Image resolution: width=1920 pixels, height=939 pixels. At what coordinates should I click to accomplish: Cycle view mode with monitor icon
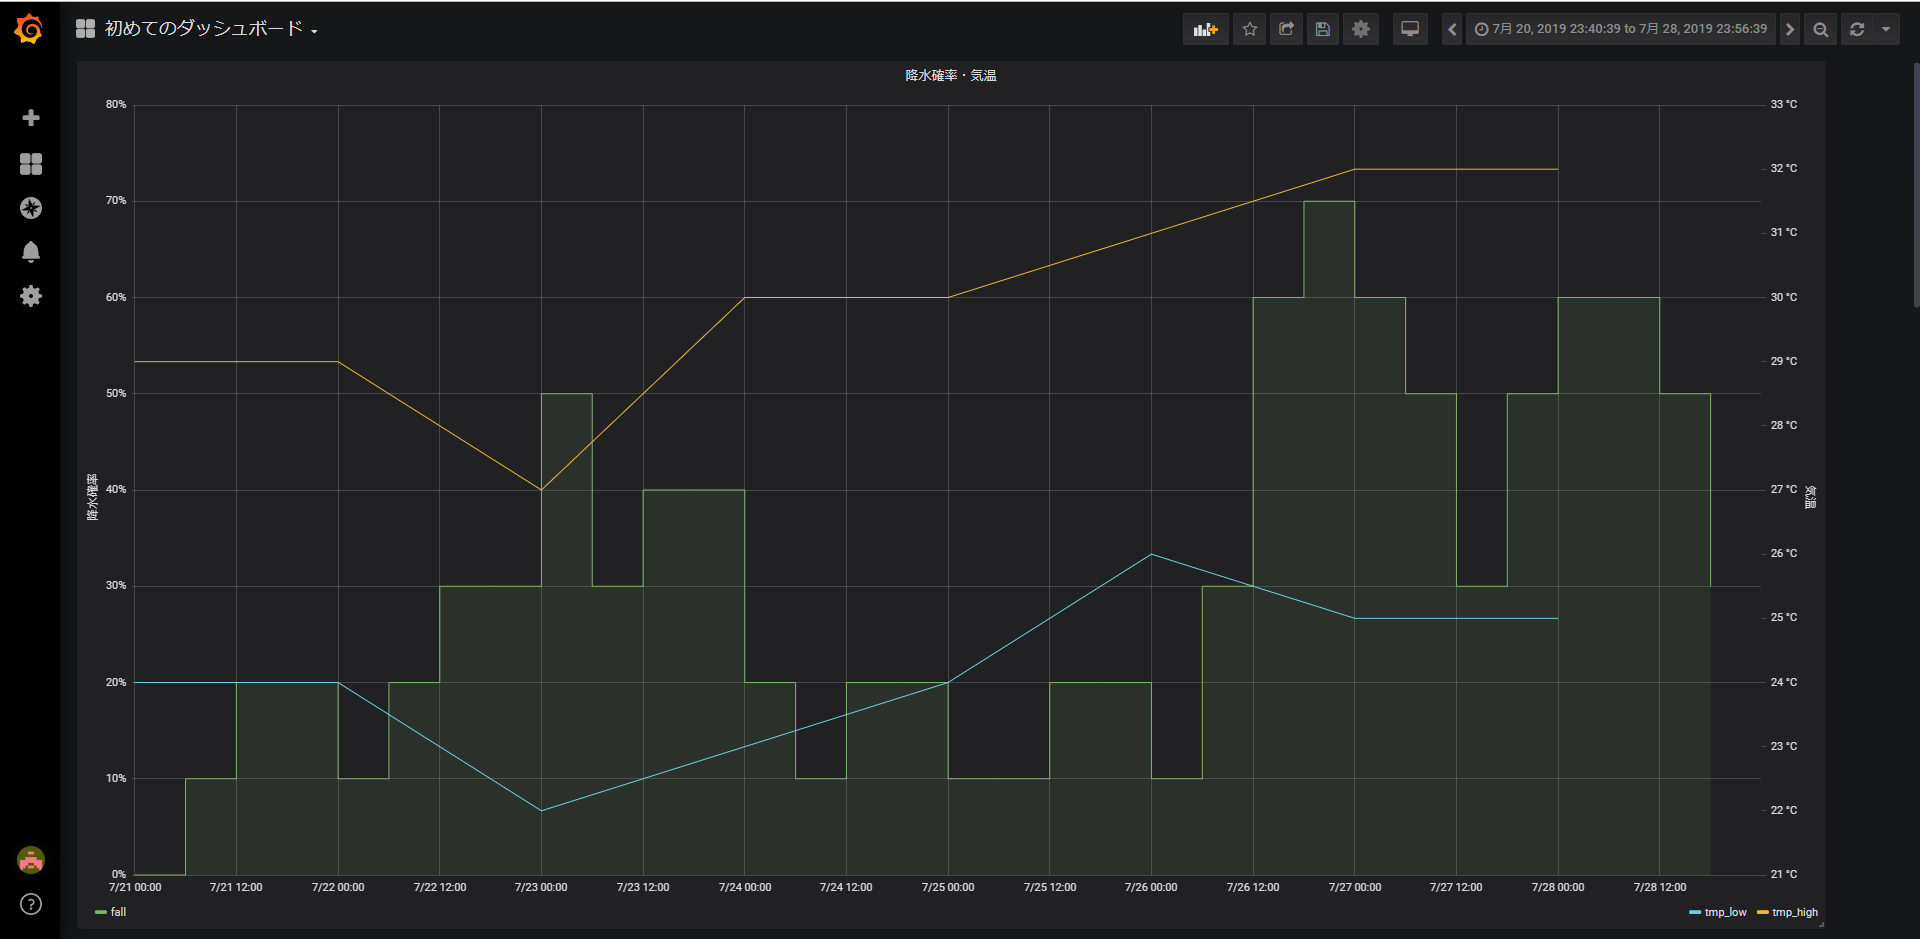click(1409, 29)
